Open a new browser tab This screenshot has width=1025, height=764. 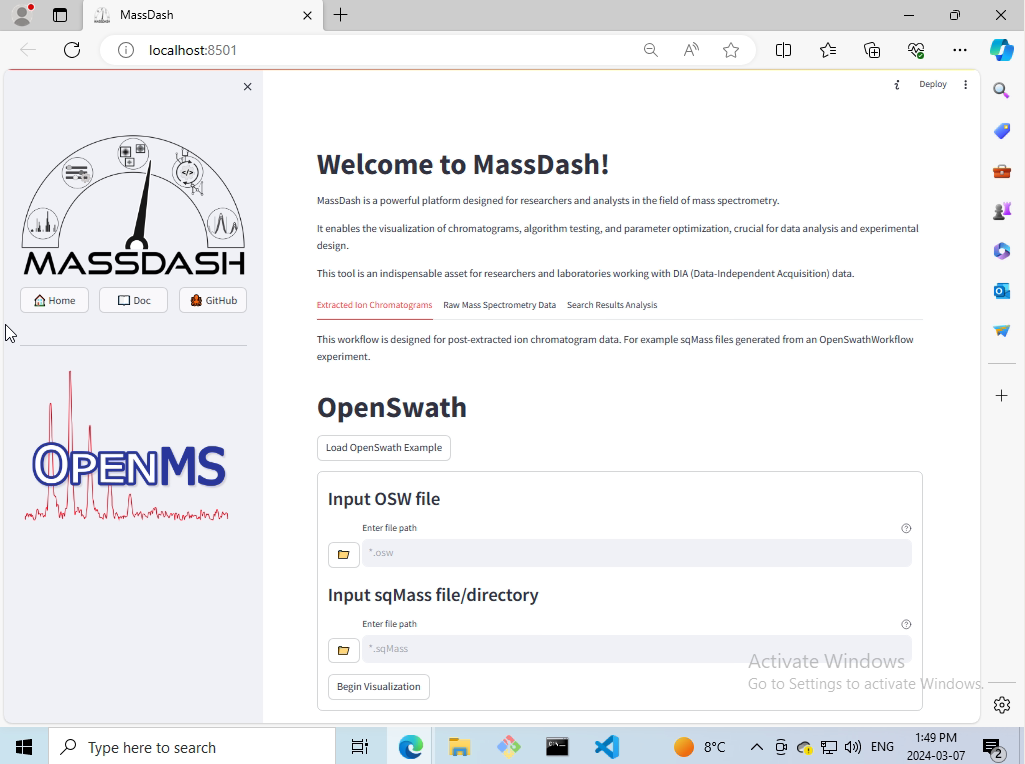(x=341, y=15)
